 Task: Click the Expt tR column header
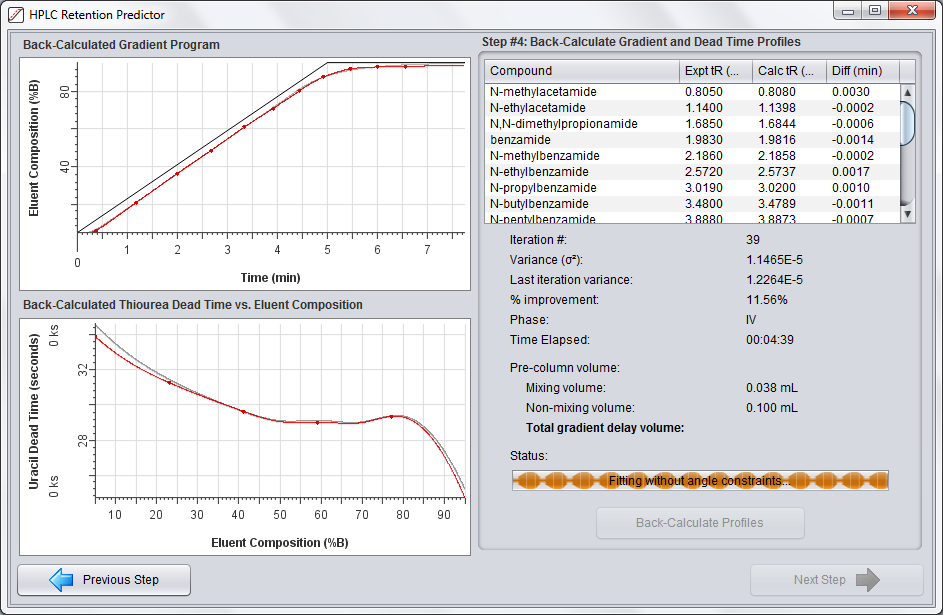[x=715, y=71]
